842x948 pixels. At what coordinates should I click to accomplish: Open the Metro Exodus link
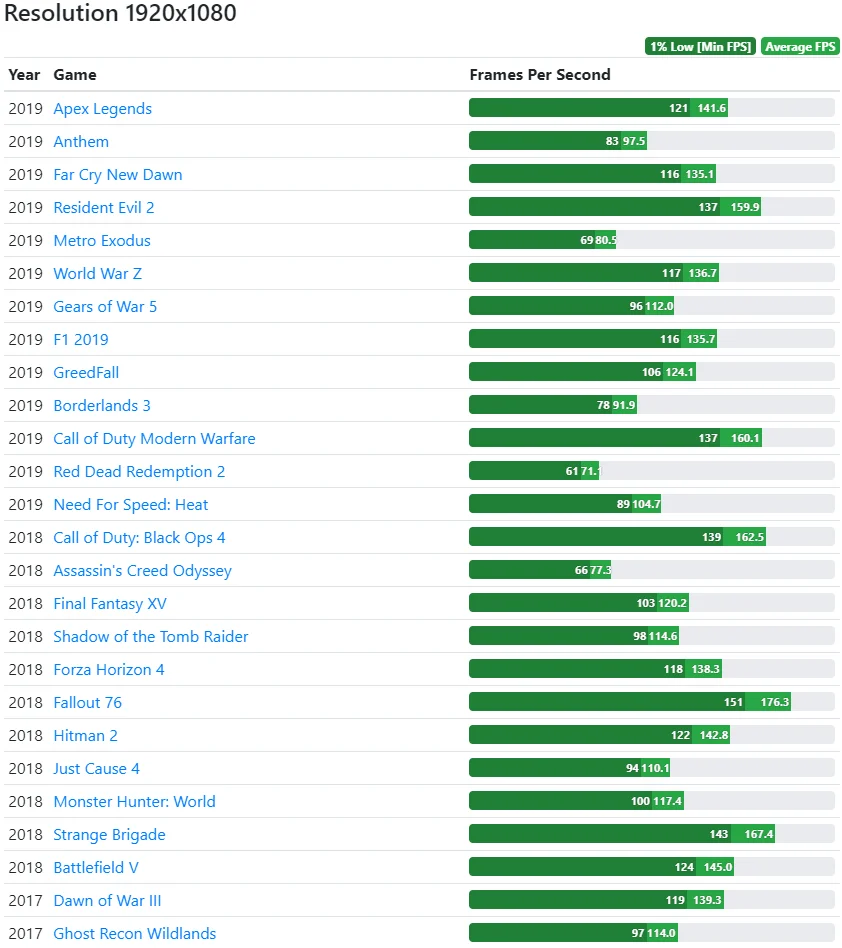pos(101,240)
